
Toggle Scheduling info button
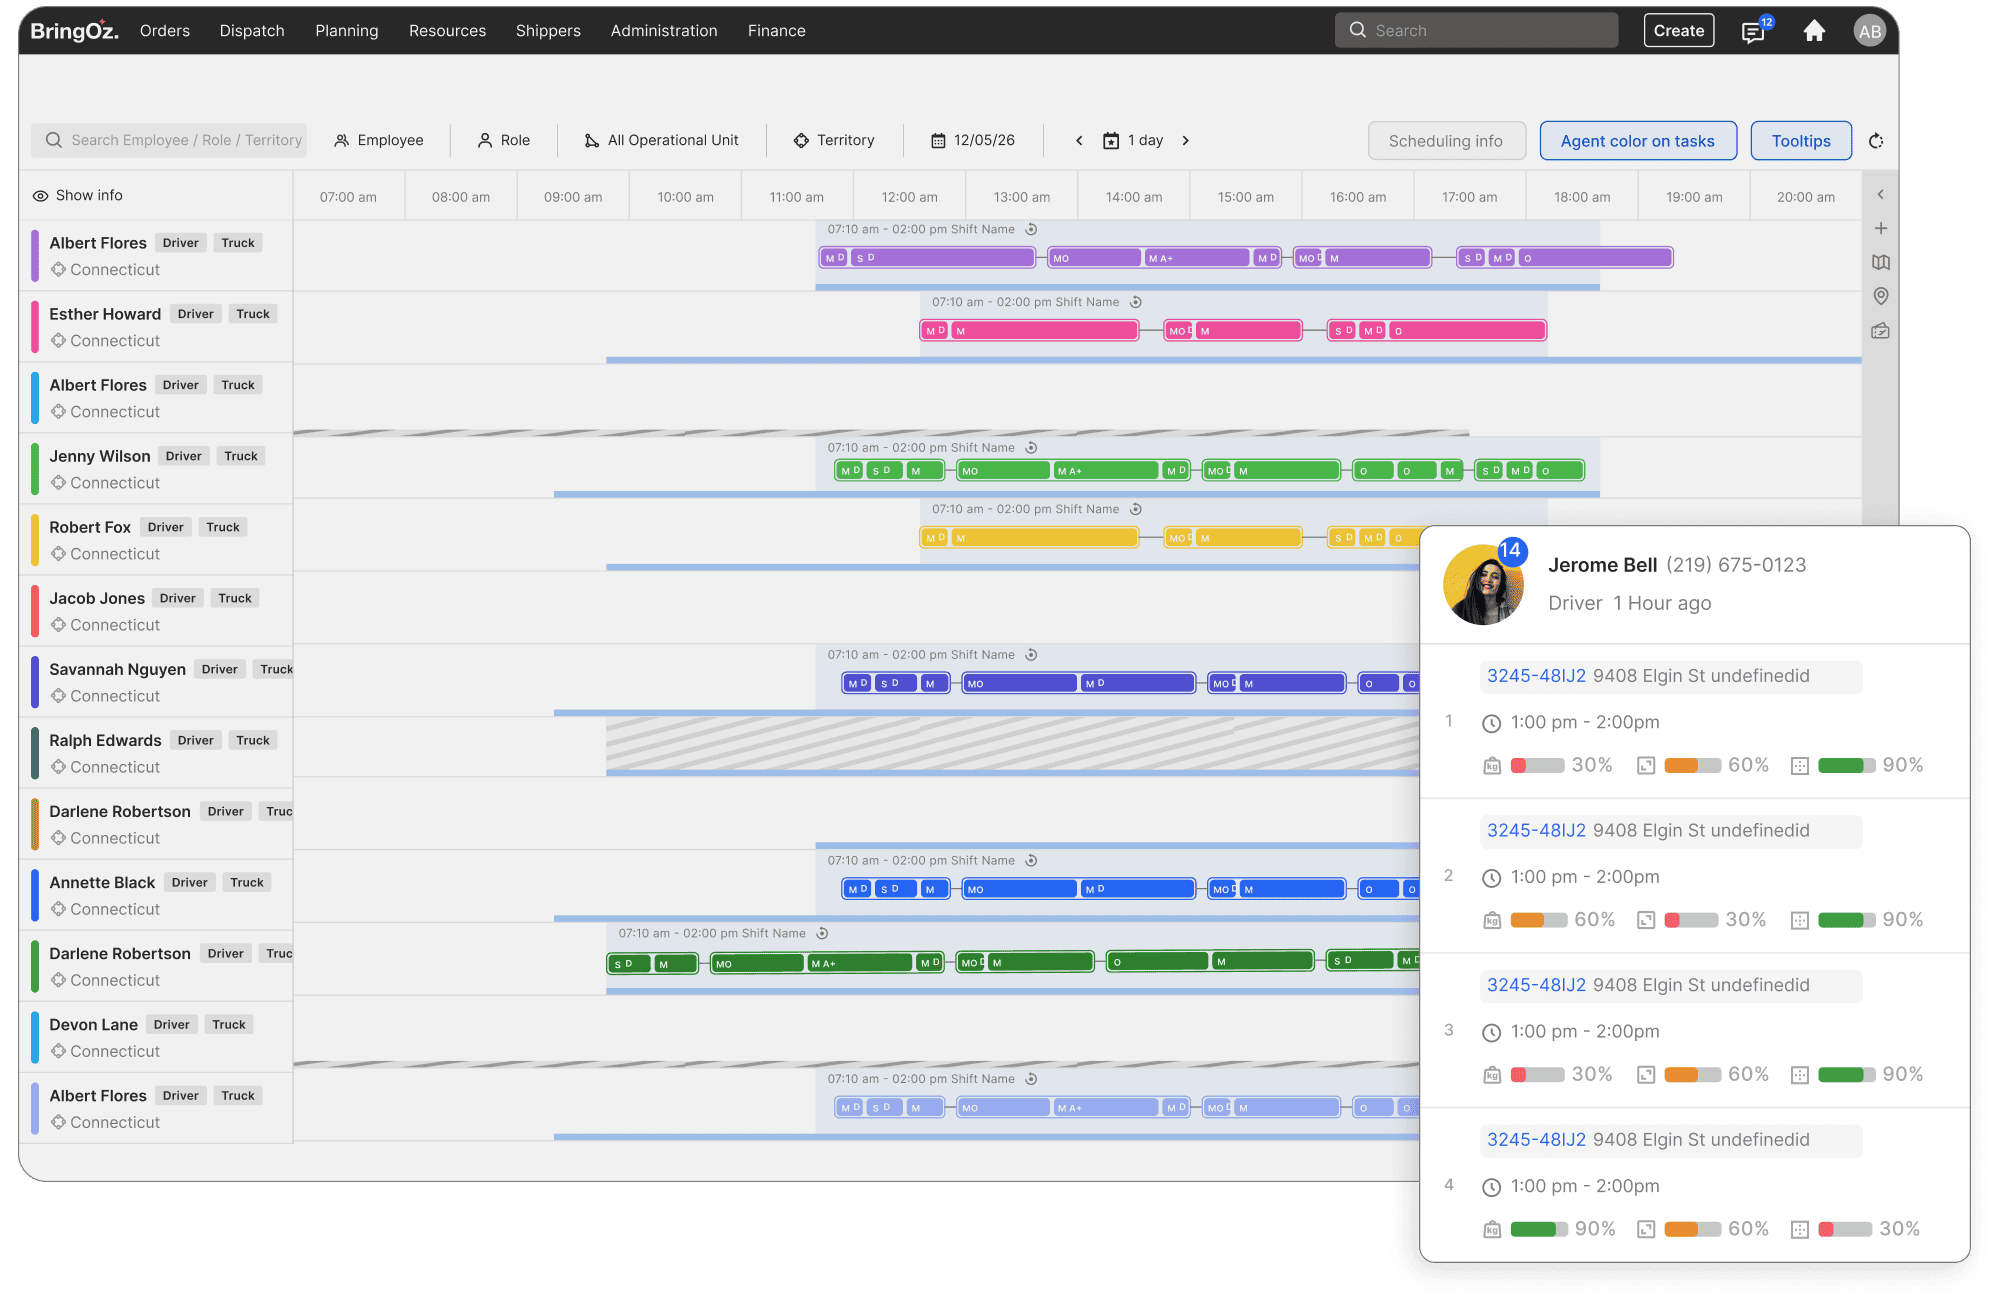1446,141
